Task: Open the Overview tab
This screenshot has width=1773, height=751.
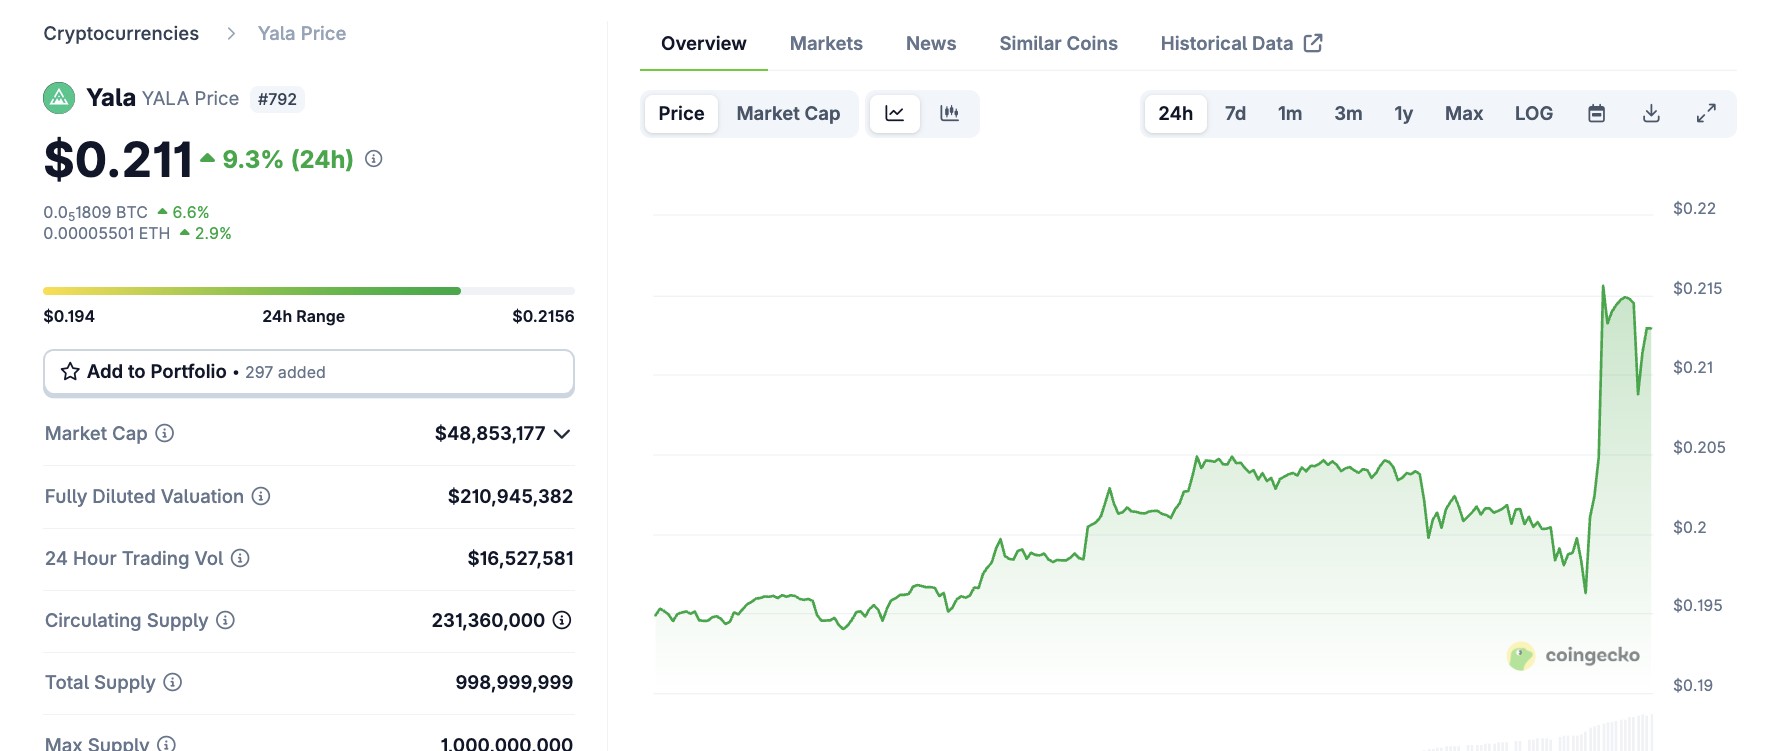Action: point(704,44)
